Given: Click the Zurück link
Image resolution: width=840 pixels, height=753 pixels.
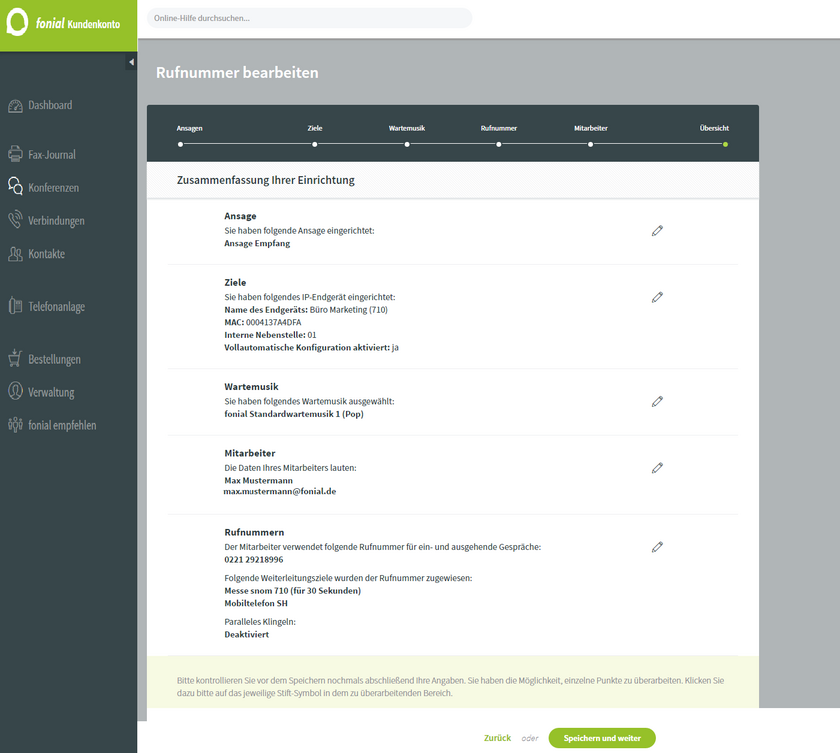Looking at the screenshot, I should tap(497, 738).
